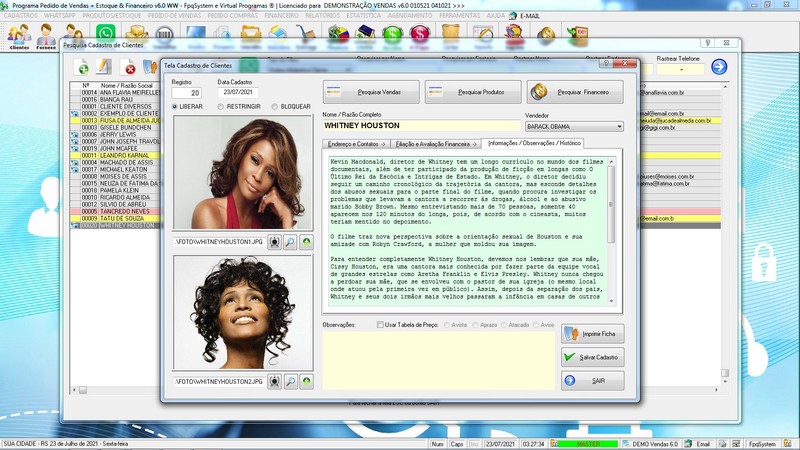This screenshot has width=800, height=450.
Task: Select the BLOQUEAR radio option
Action: pyautogui.click(x=274, y=107)
